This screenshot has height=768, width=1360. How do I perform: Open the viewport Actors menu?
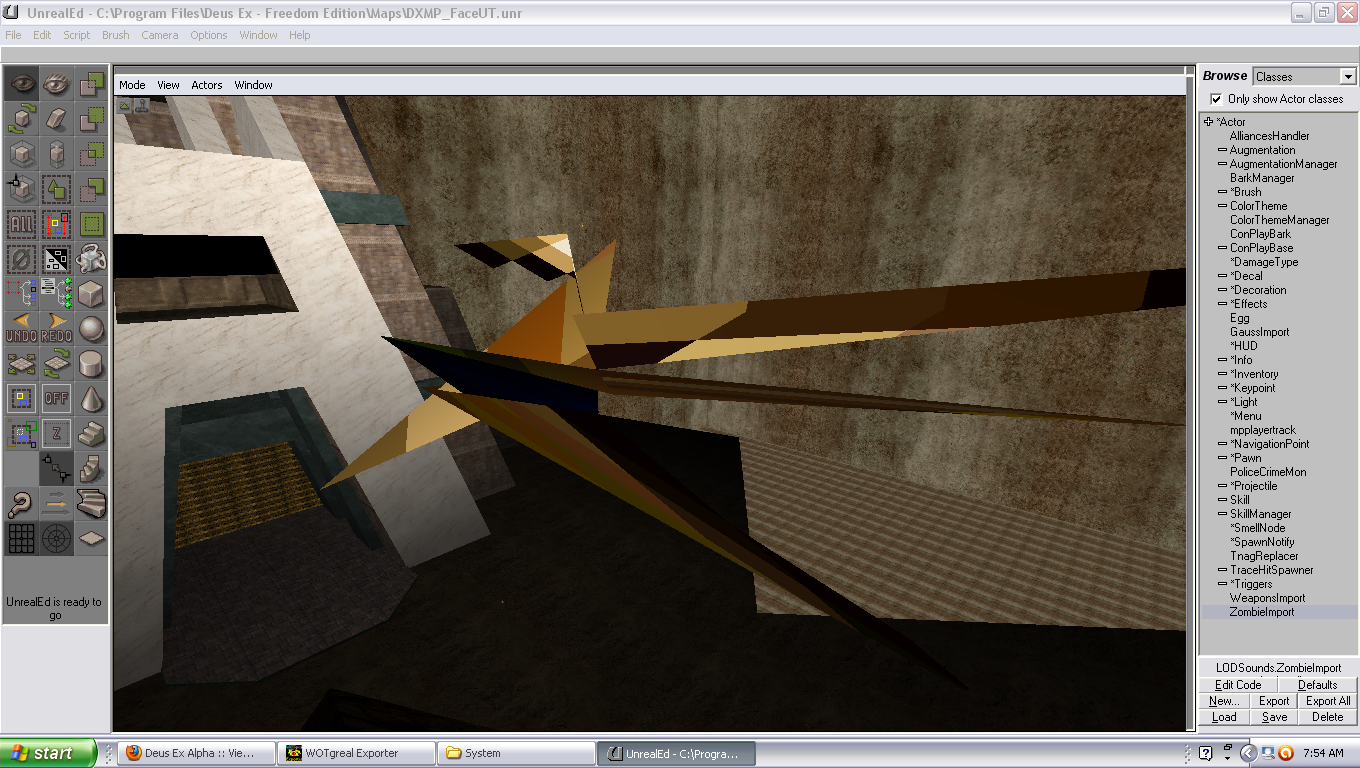click(207, 85)
